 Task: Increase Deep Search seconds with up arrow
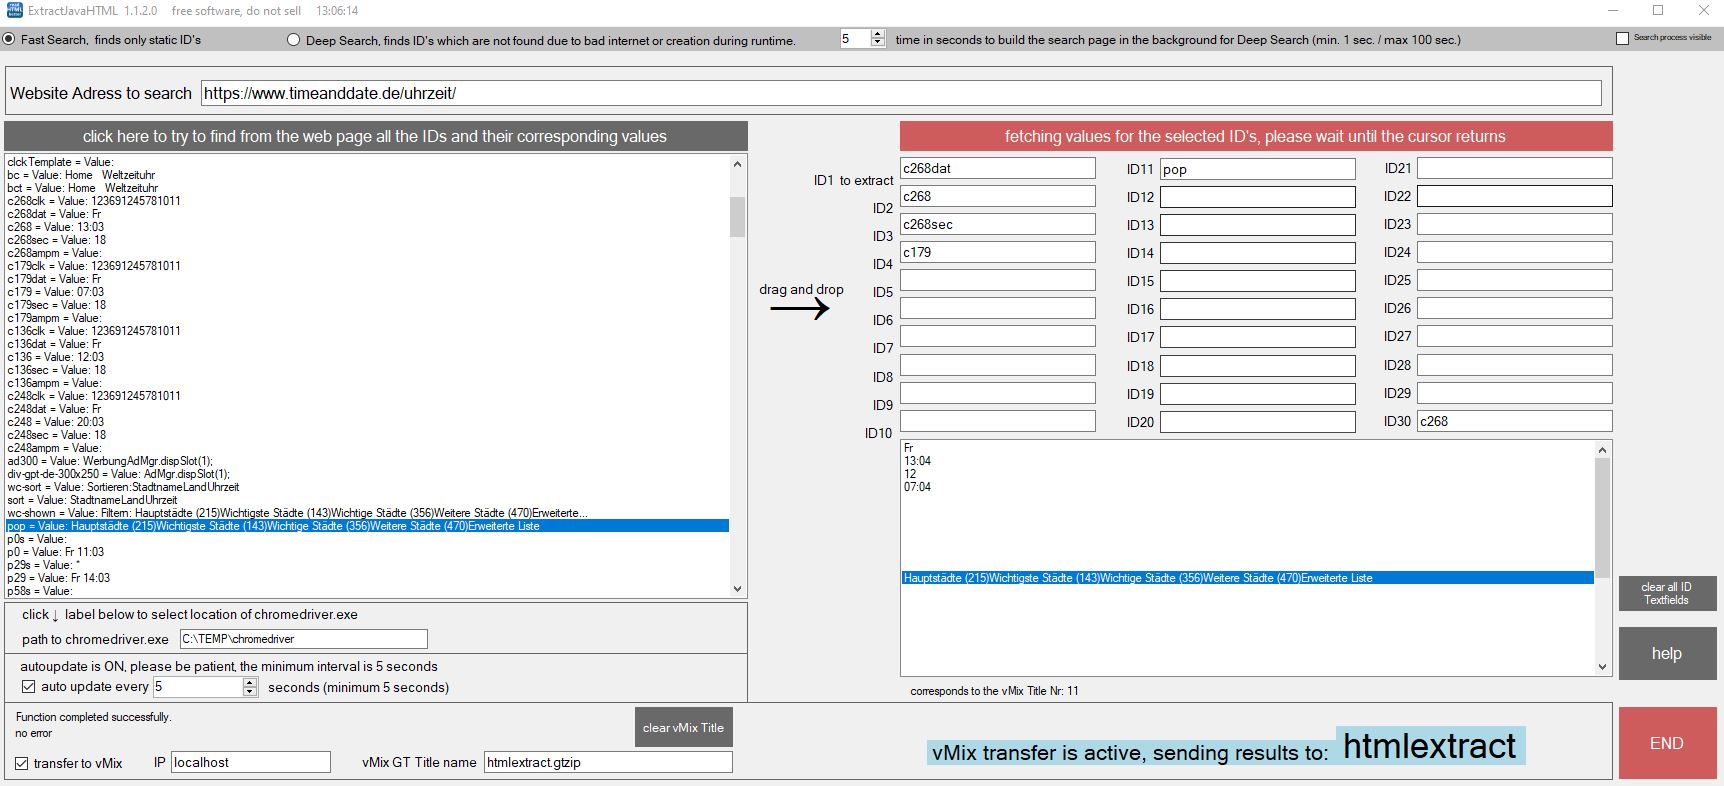pyautogui.click(x=877, y=34)
